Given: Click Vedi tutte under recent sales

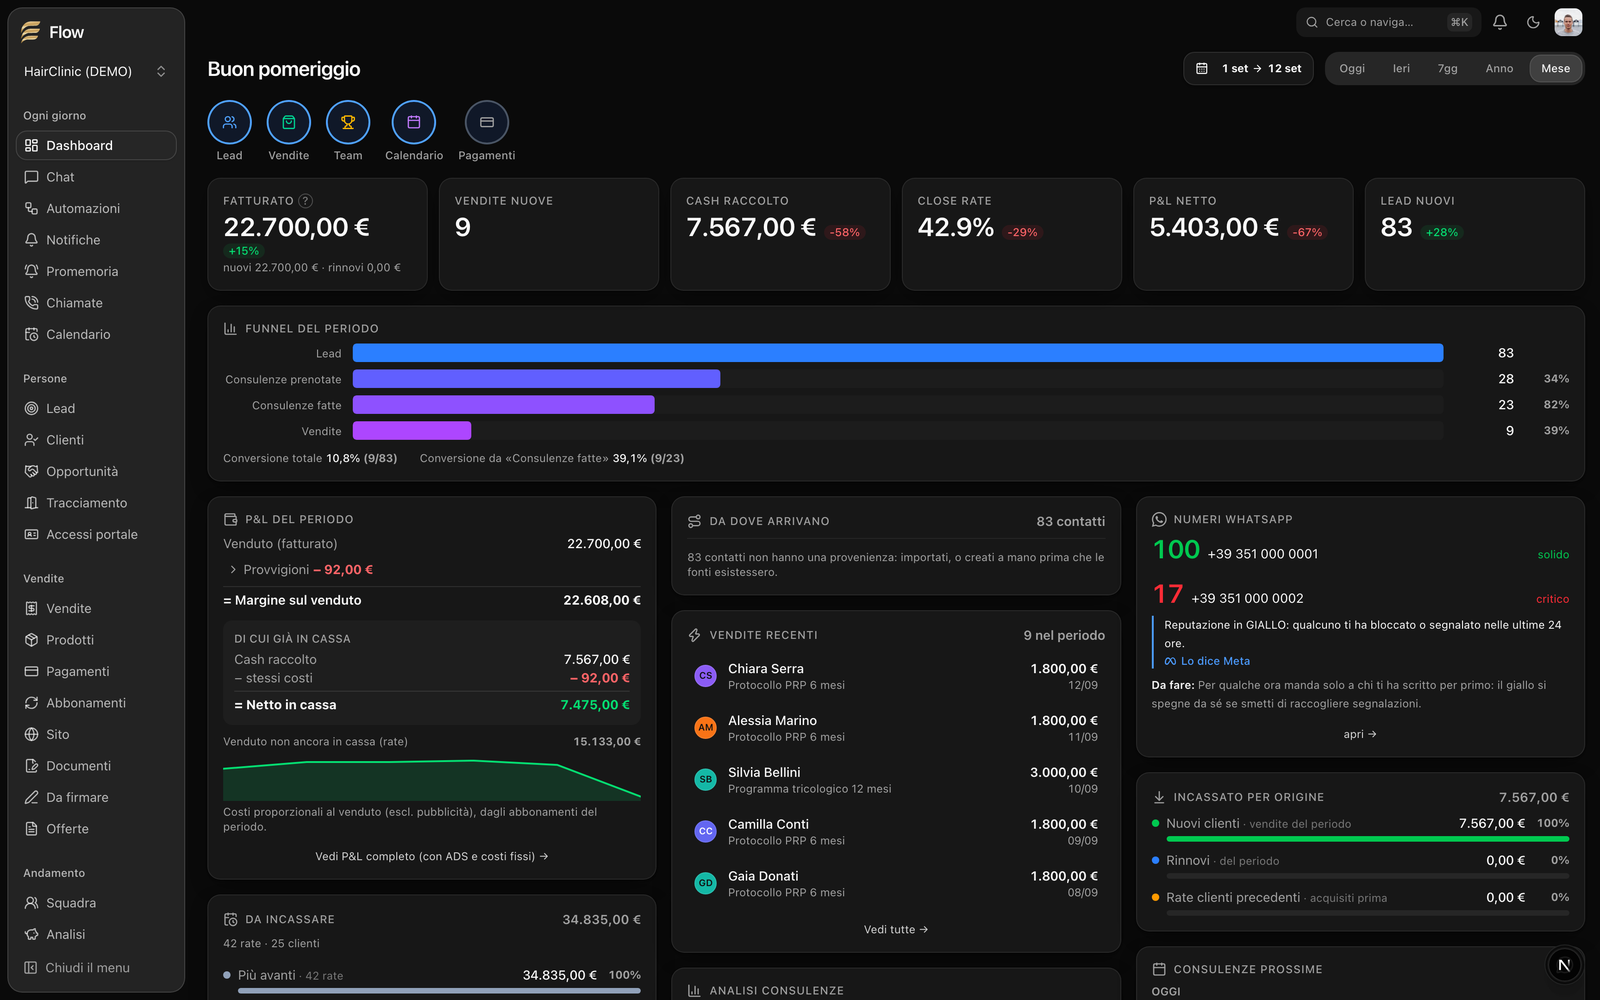Looking at the screenshot, I should coord(896,930).
